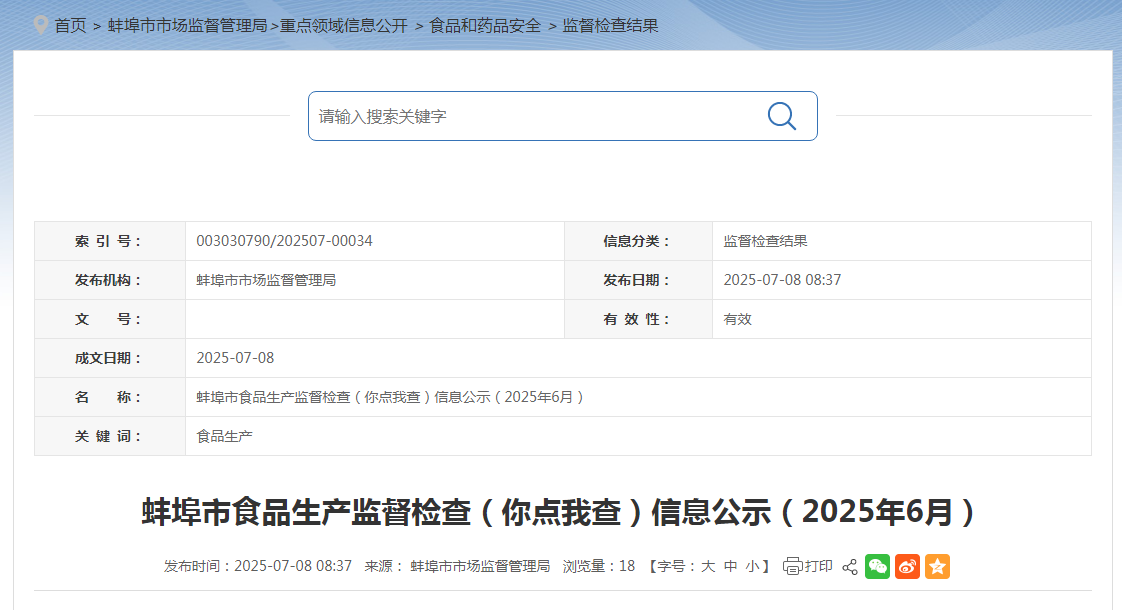Go to 首页 in breadcrumb

[70, 26]
